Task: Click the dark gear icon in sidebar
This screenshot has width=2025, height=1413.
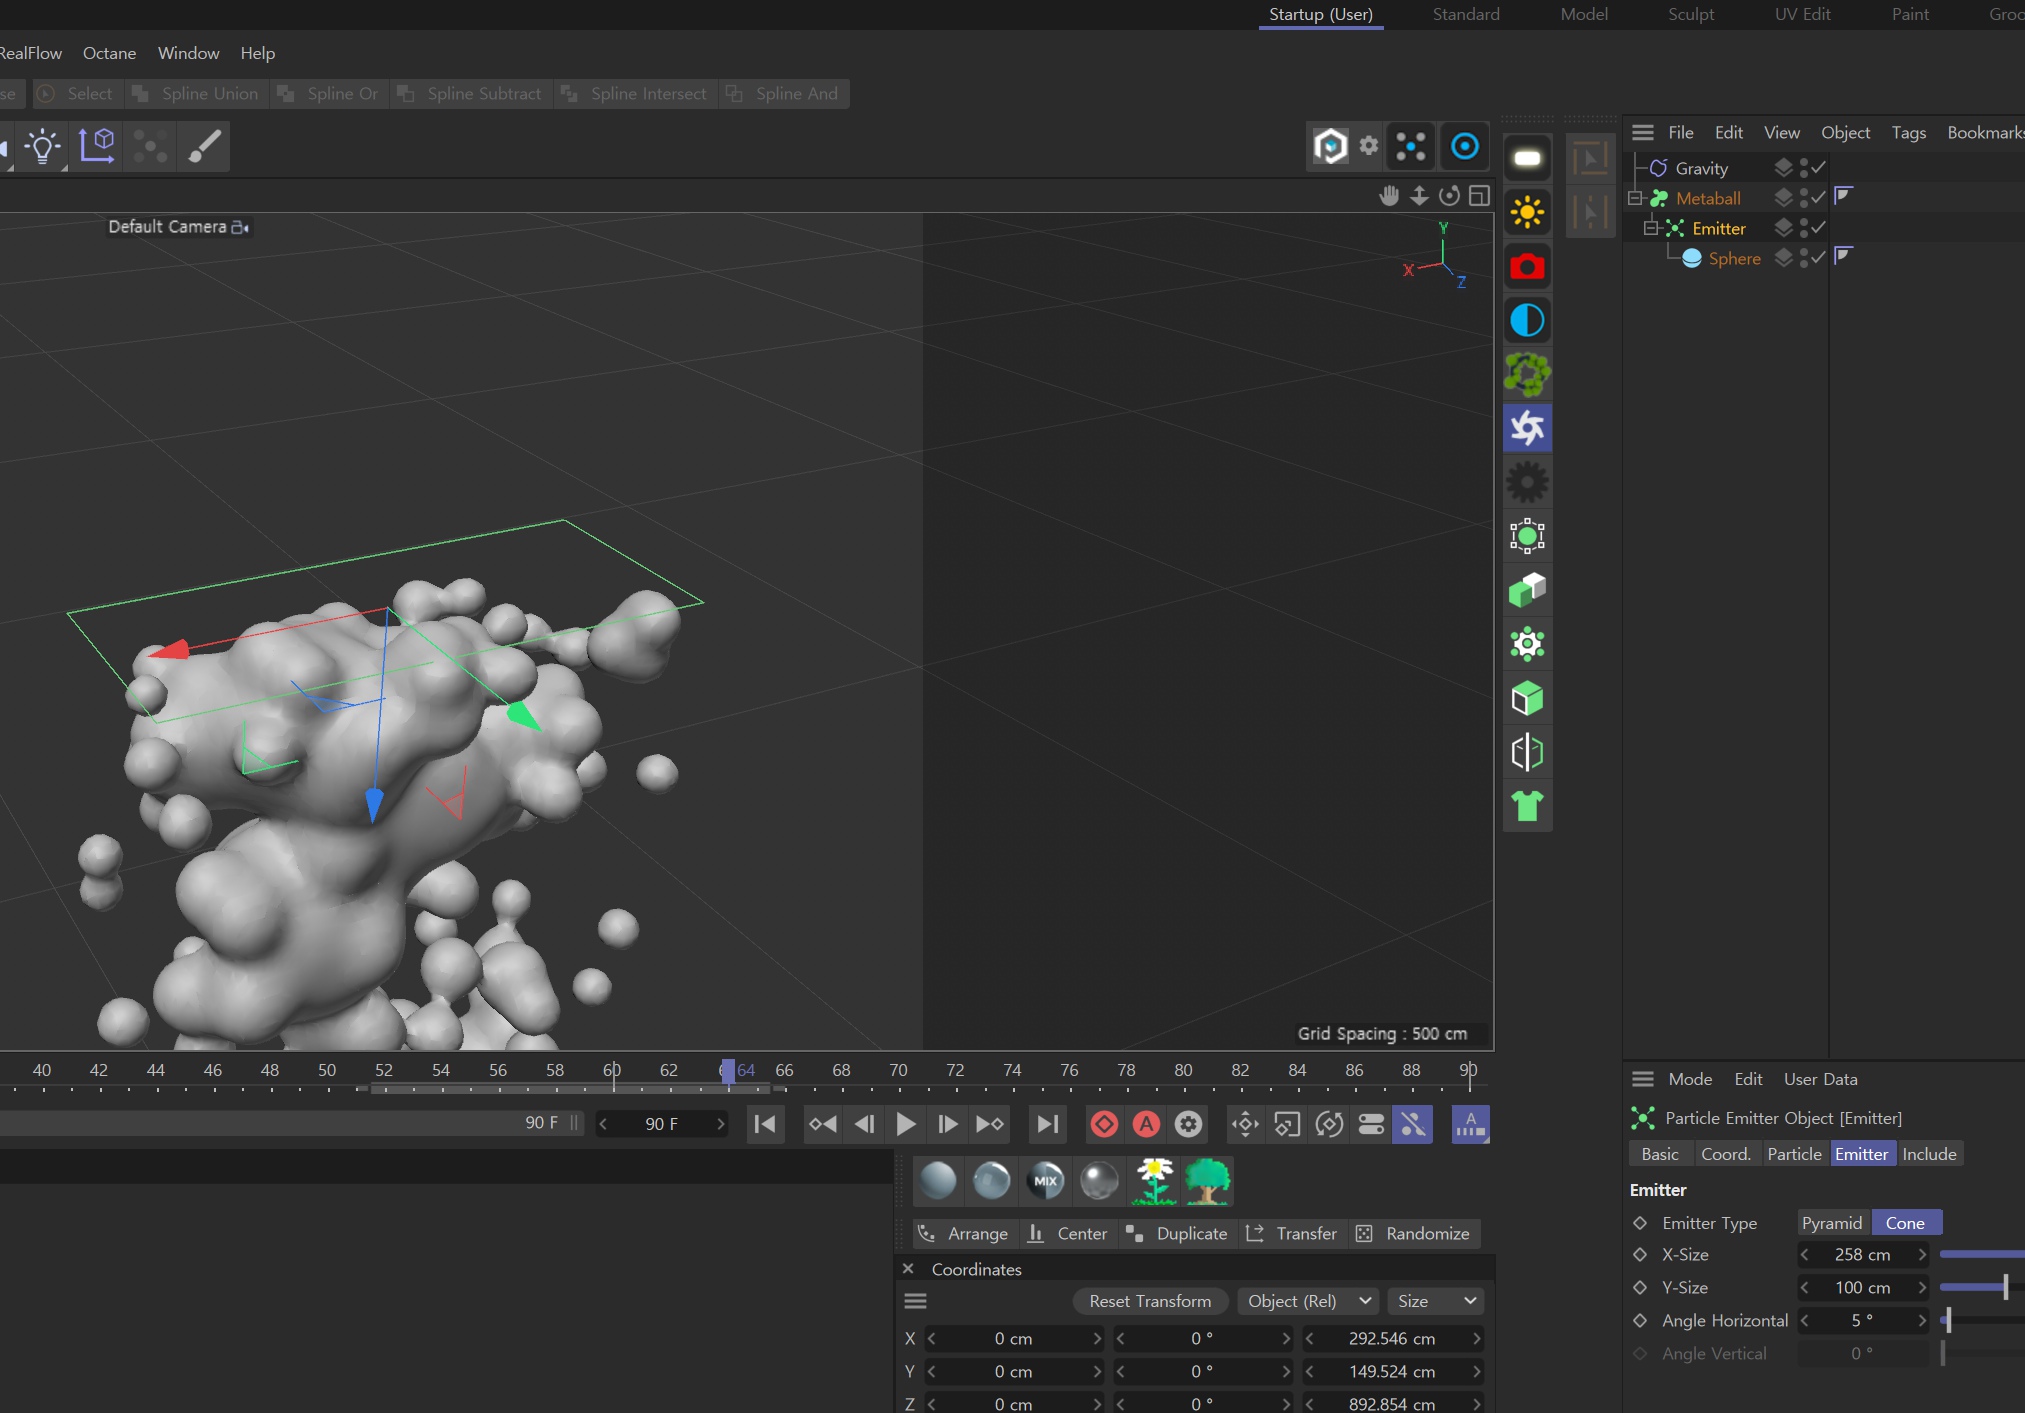Action: click(x=1527, y=482)
